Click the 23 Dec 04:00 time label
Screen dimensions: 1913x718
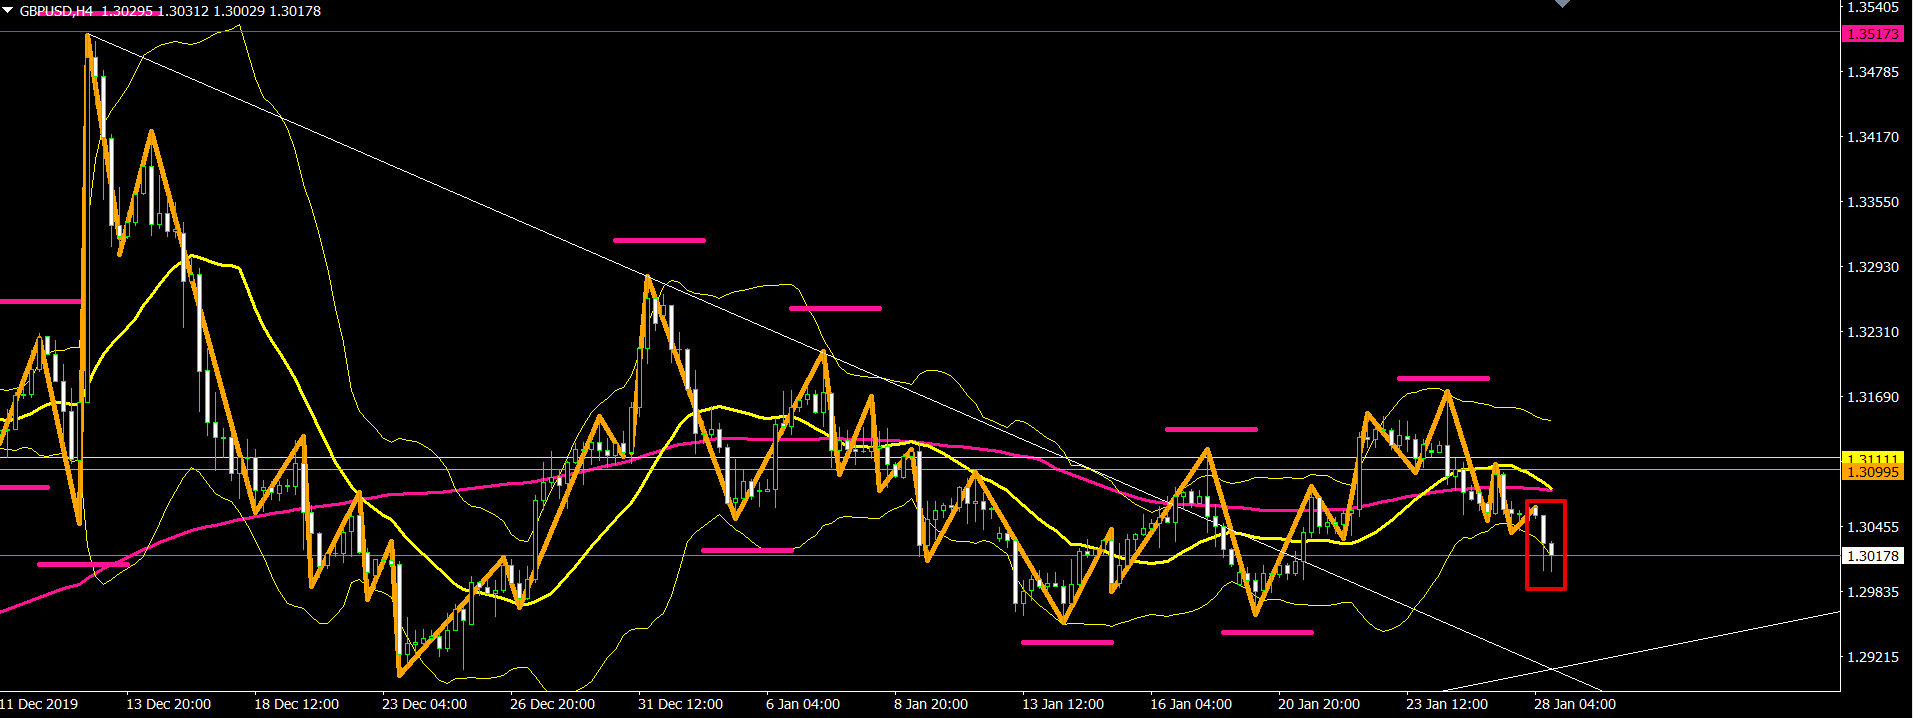click(424, 704)
